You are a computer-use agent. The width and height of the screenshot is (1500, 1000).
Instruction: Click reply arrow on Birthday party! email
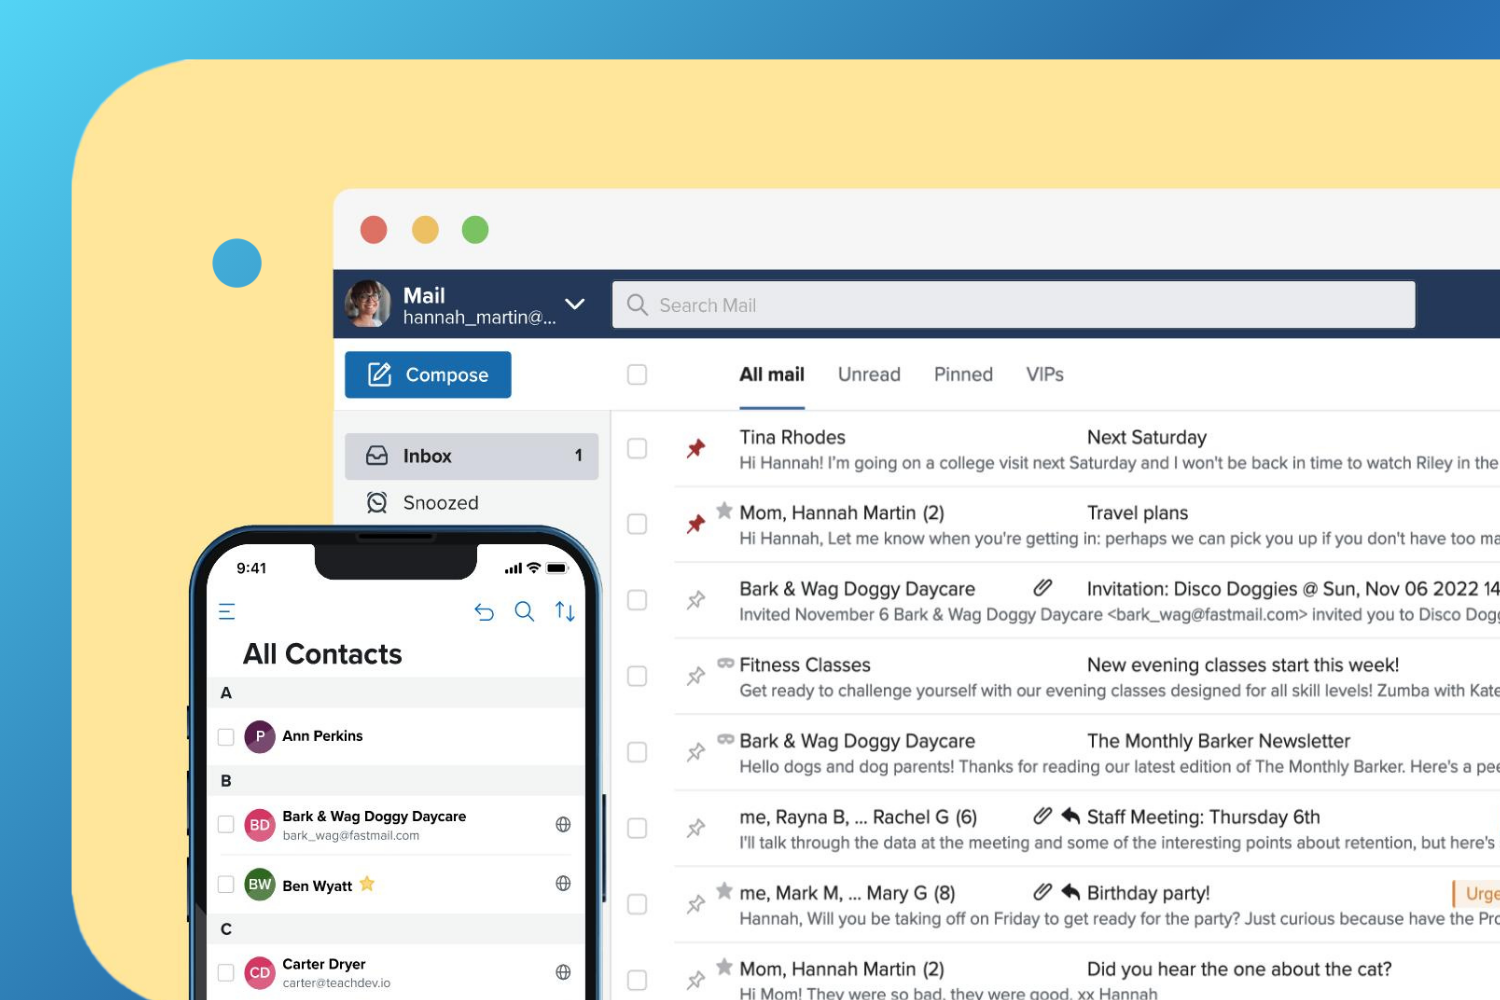[1070, 891]
